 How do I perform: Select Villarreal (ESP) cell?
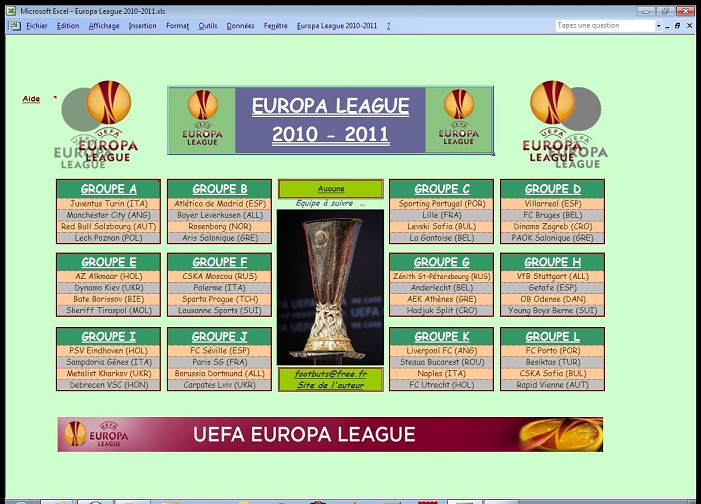(x=553, y=203)
